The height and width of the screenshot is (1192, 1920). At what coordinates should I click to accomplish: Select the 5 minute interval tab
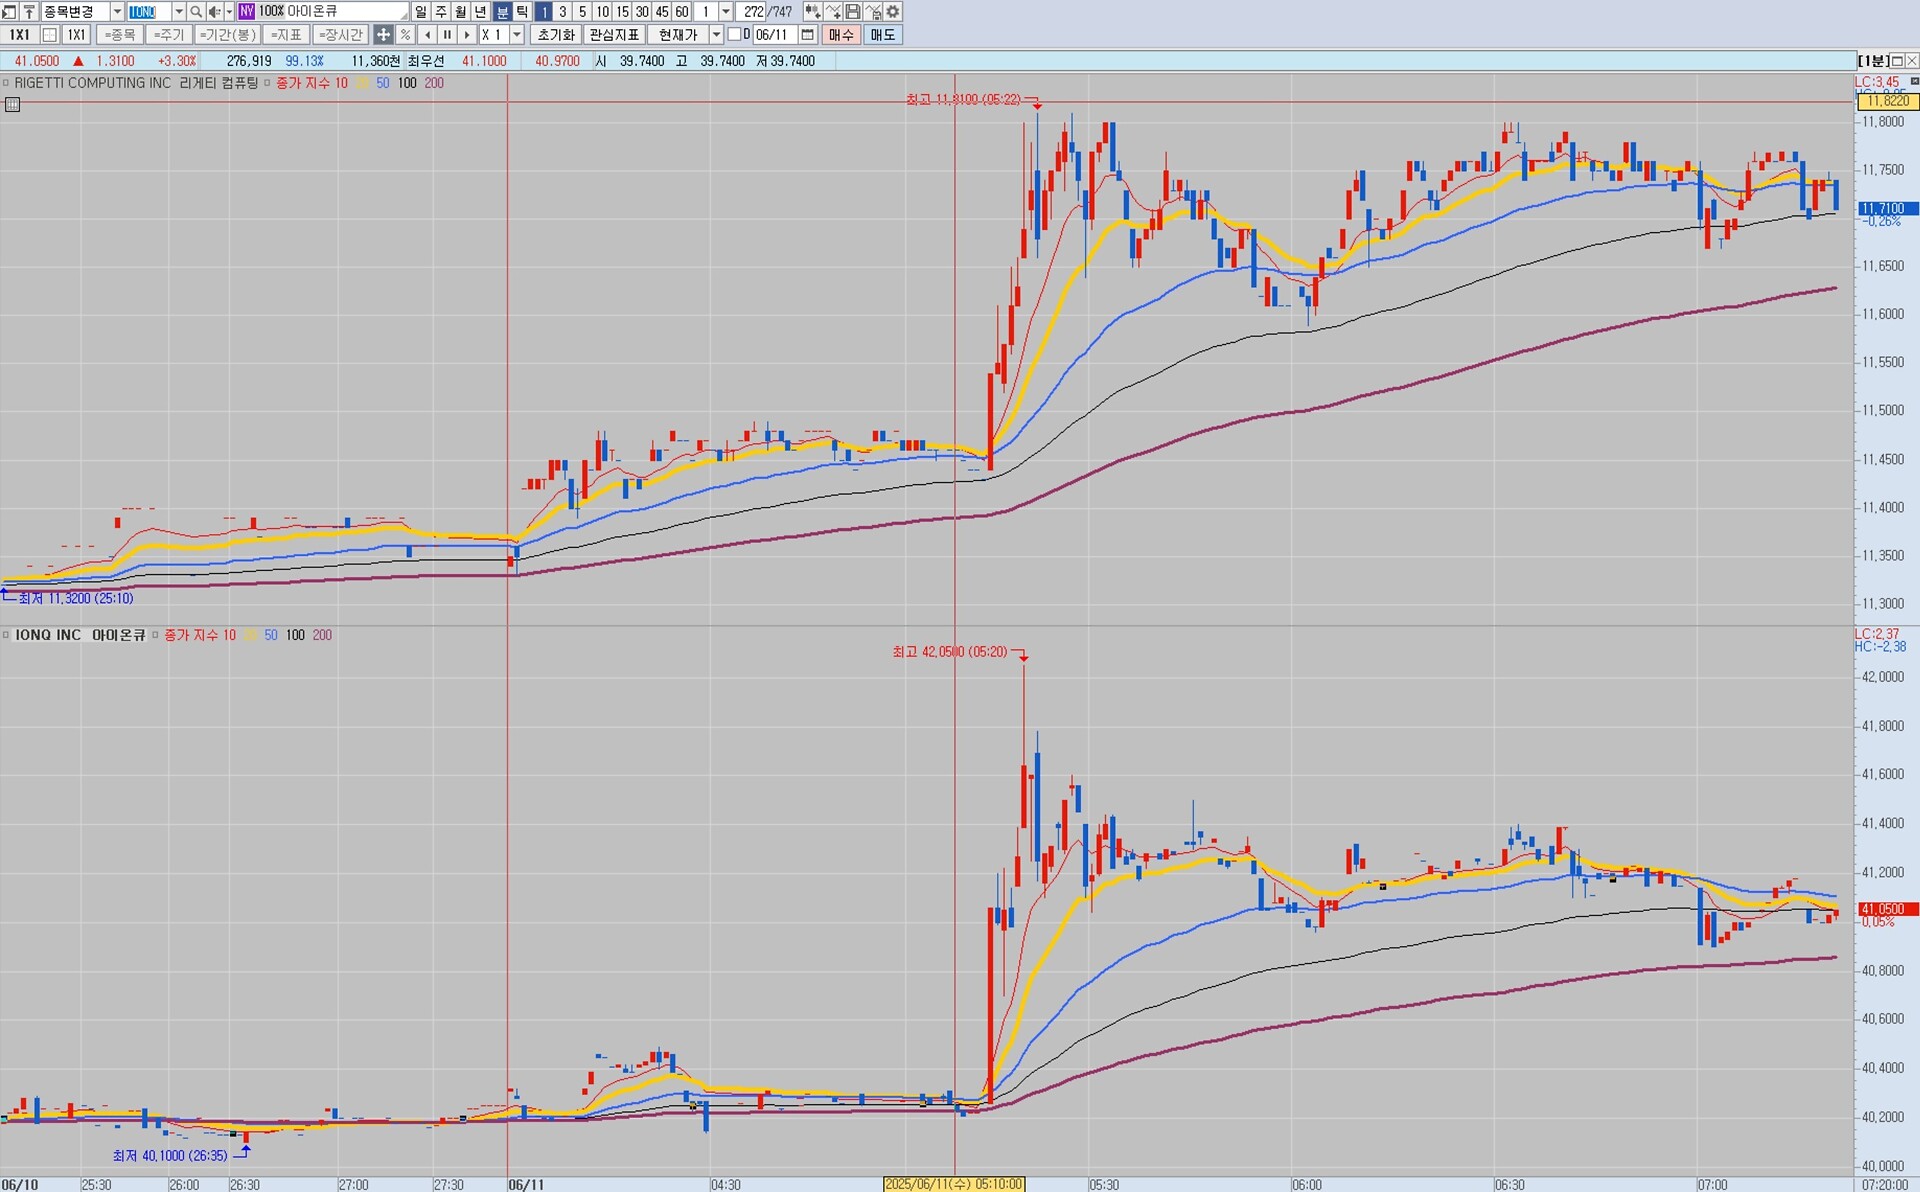582,11
